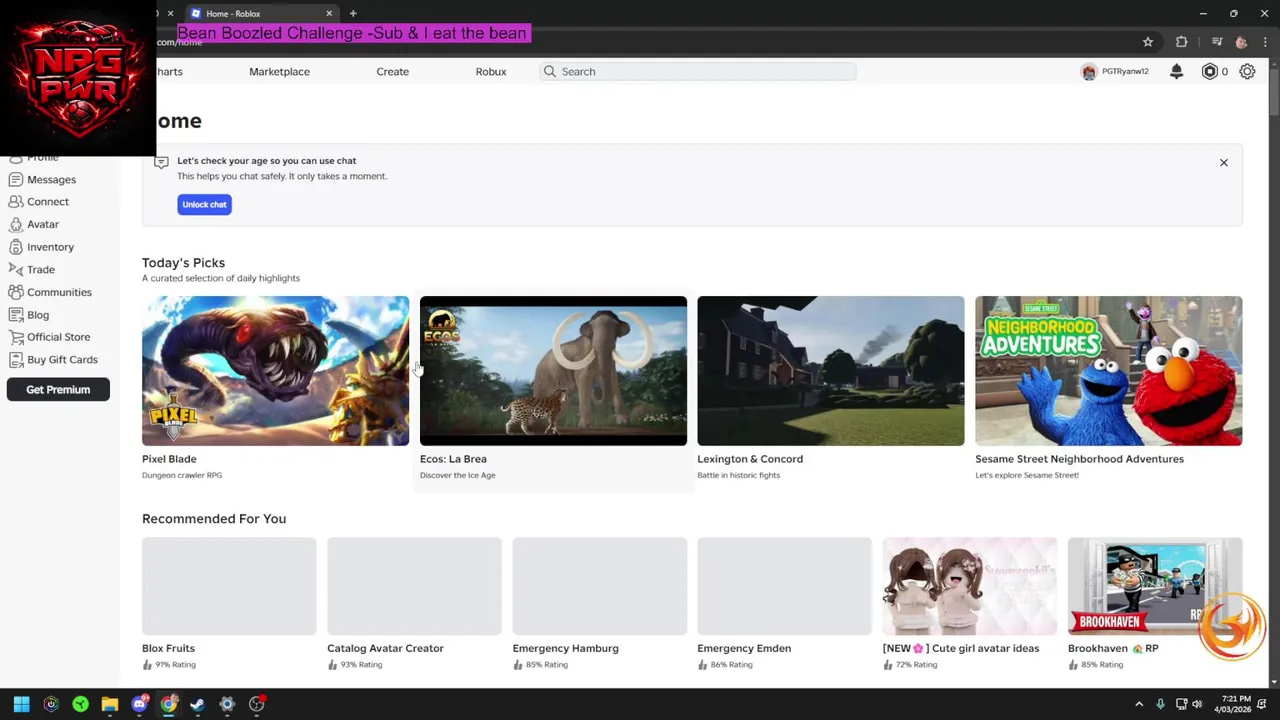Image resolution: width=1280 pixels, height=720 pixels.
Task: Open Chrome media controls icon
Action: [1216, 42]
